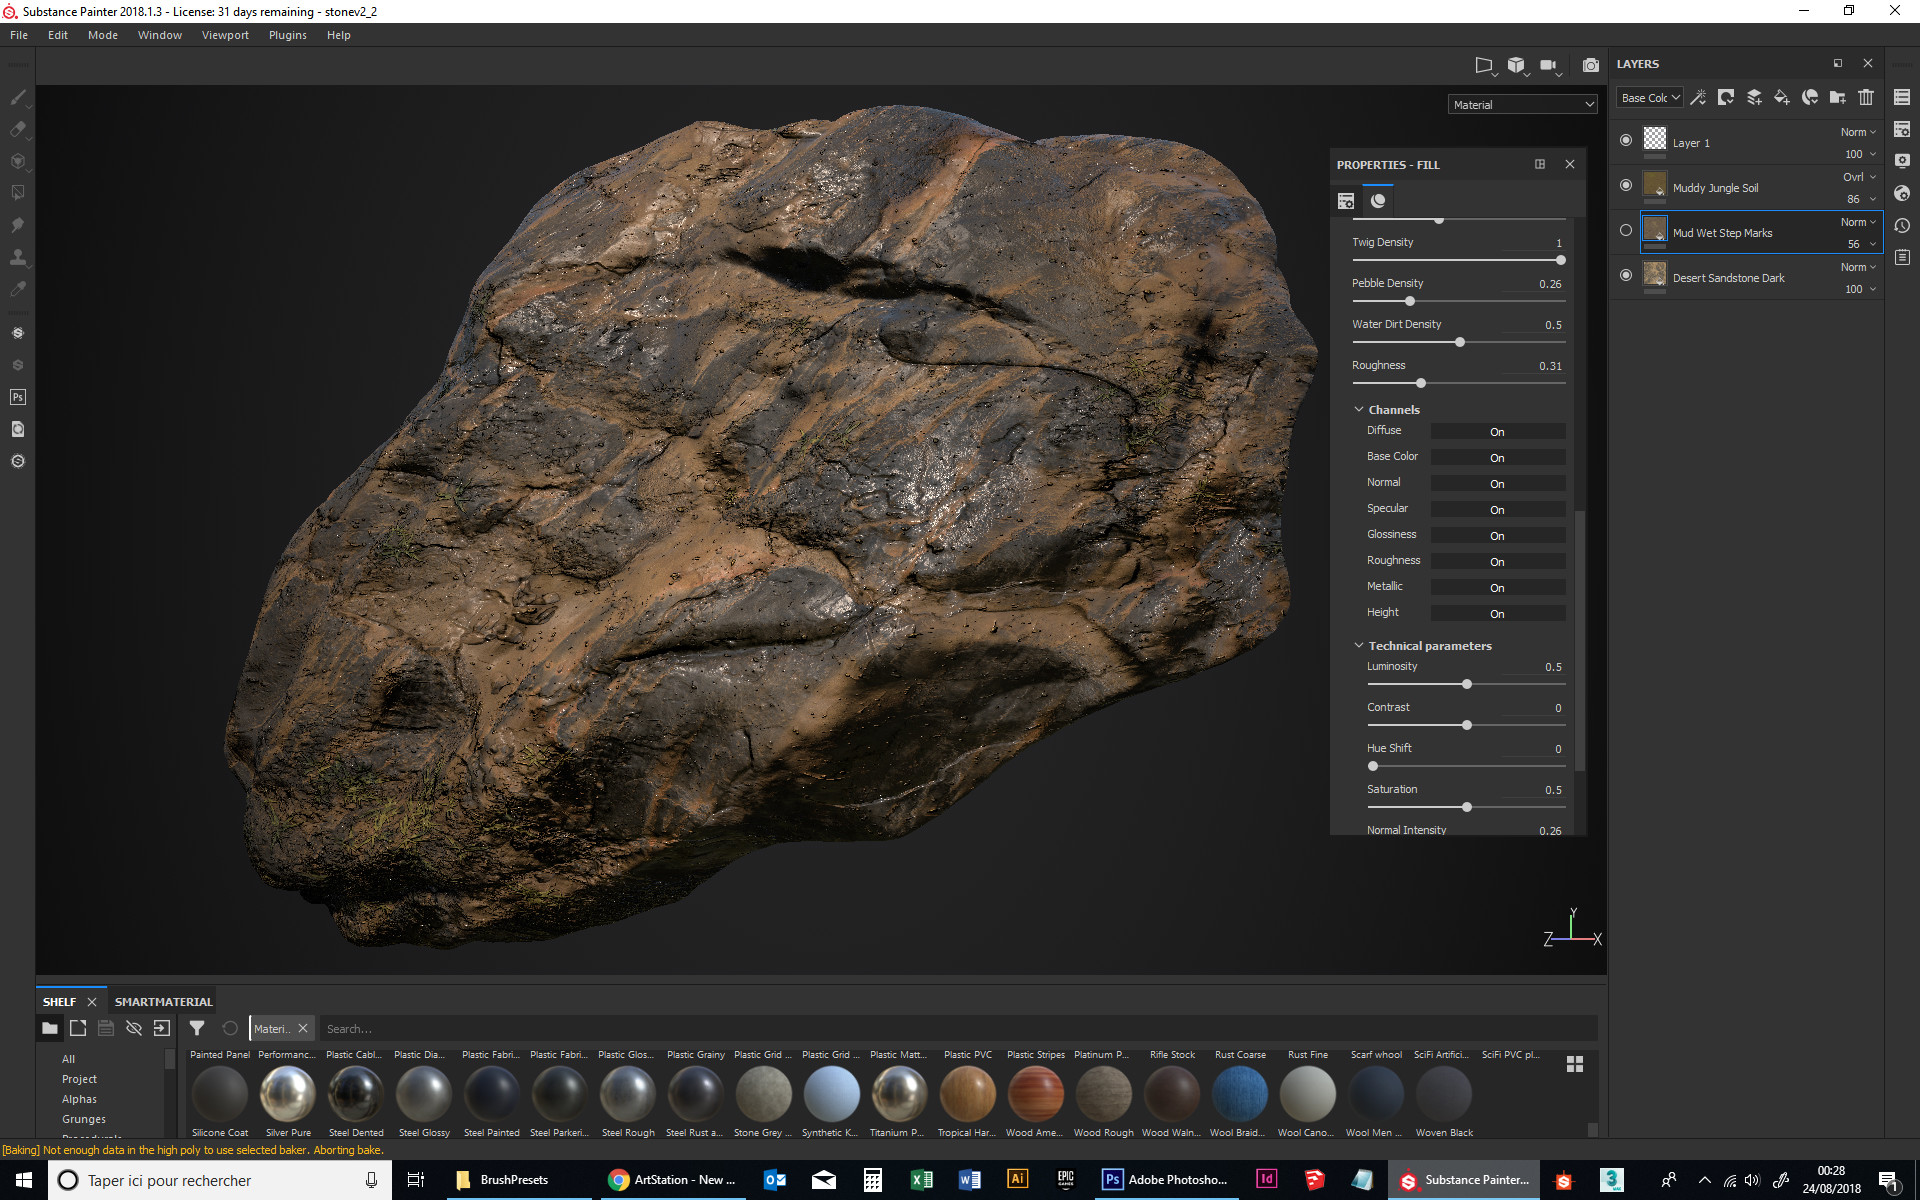Expand the Technical parameters section
Image resolution: width=1920 pixels, height=1200 pixels.
(1360, 644)
